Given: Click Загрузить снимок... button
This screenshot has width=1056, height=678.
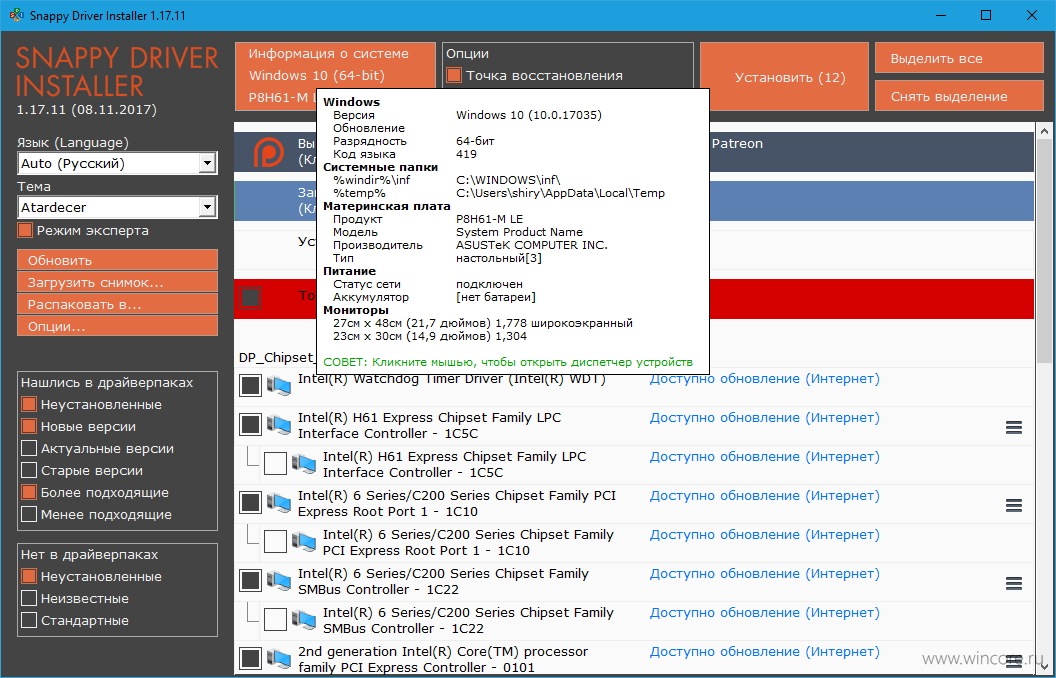Looking at the screenshot, I should click(117, 283).
